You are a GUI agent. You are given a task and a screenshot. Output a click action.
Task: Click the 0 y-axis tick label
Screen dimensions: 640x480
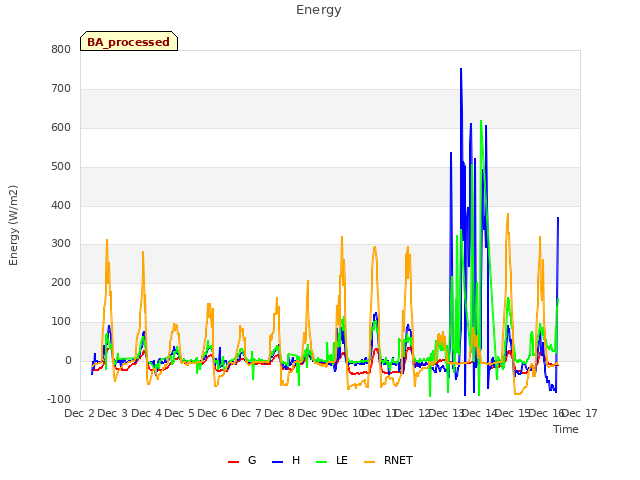(68, 360)
